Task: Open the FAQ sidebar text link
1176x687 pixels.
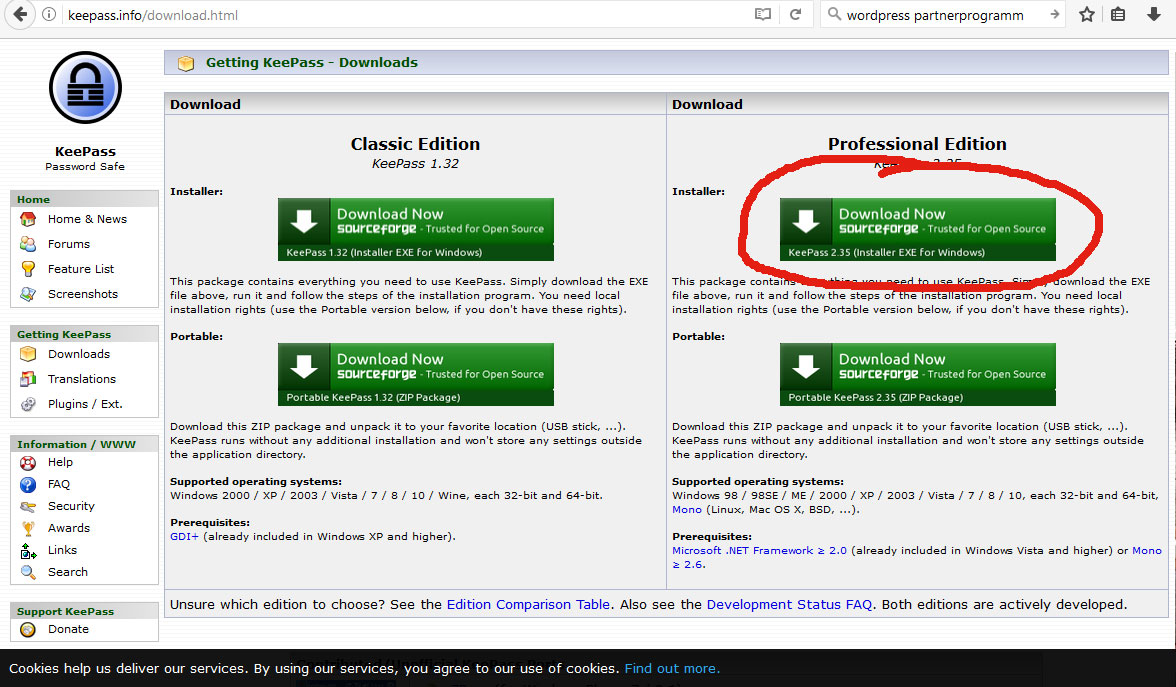Action: 58,484
